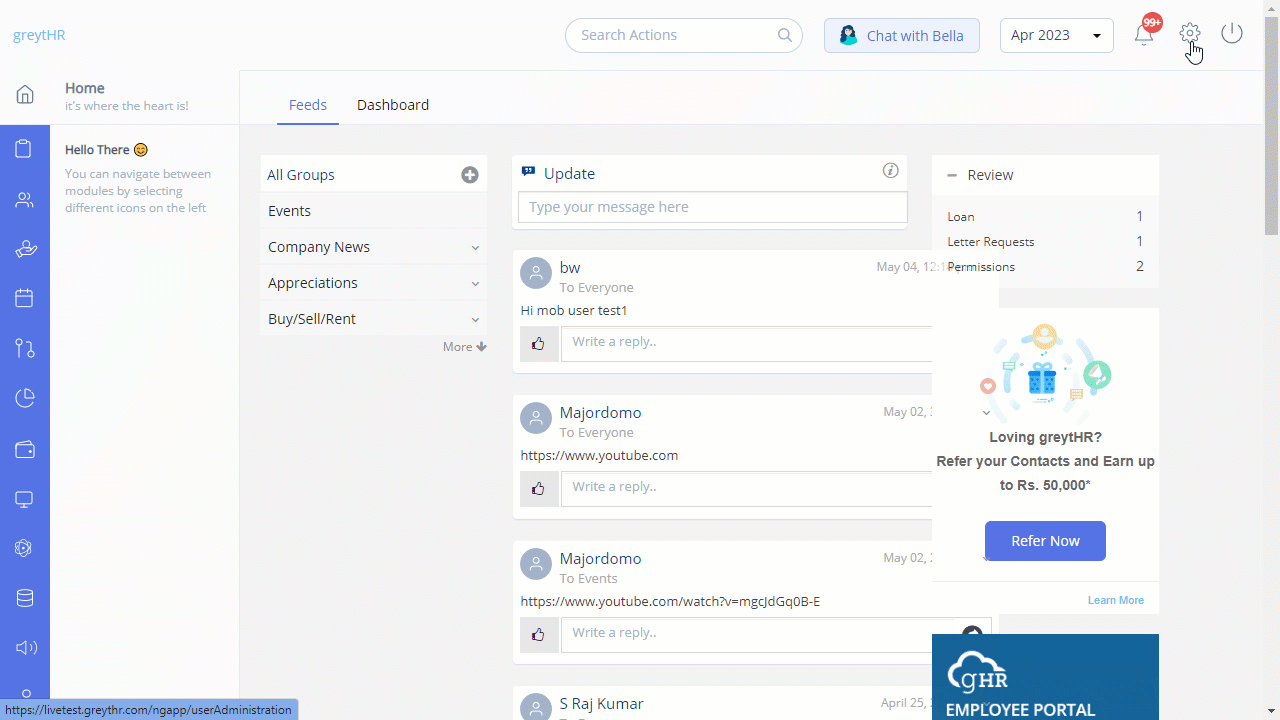
Task: Click the notifications bell icon
Action: click(1144, 34)
